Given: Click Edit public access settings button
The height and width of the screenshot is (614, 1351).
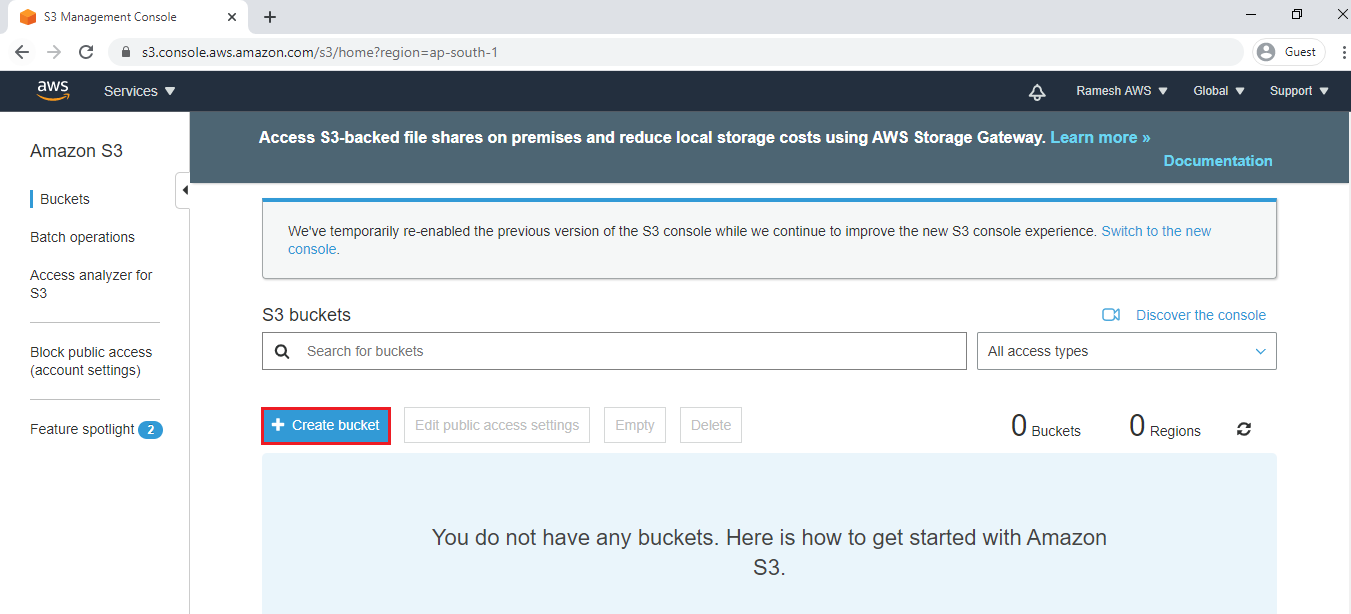Looking at the screenshot, I should click(x=497, y=425).
